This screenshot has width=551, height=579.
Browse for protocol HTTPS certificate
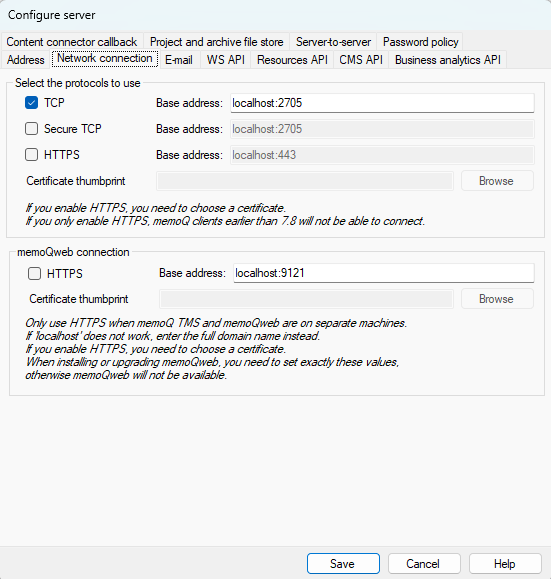click(x=497, y=181)
